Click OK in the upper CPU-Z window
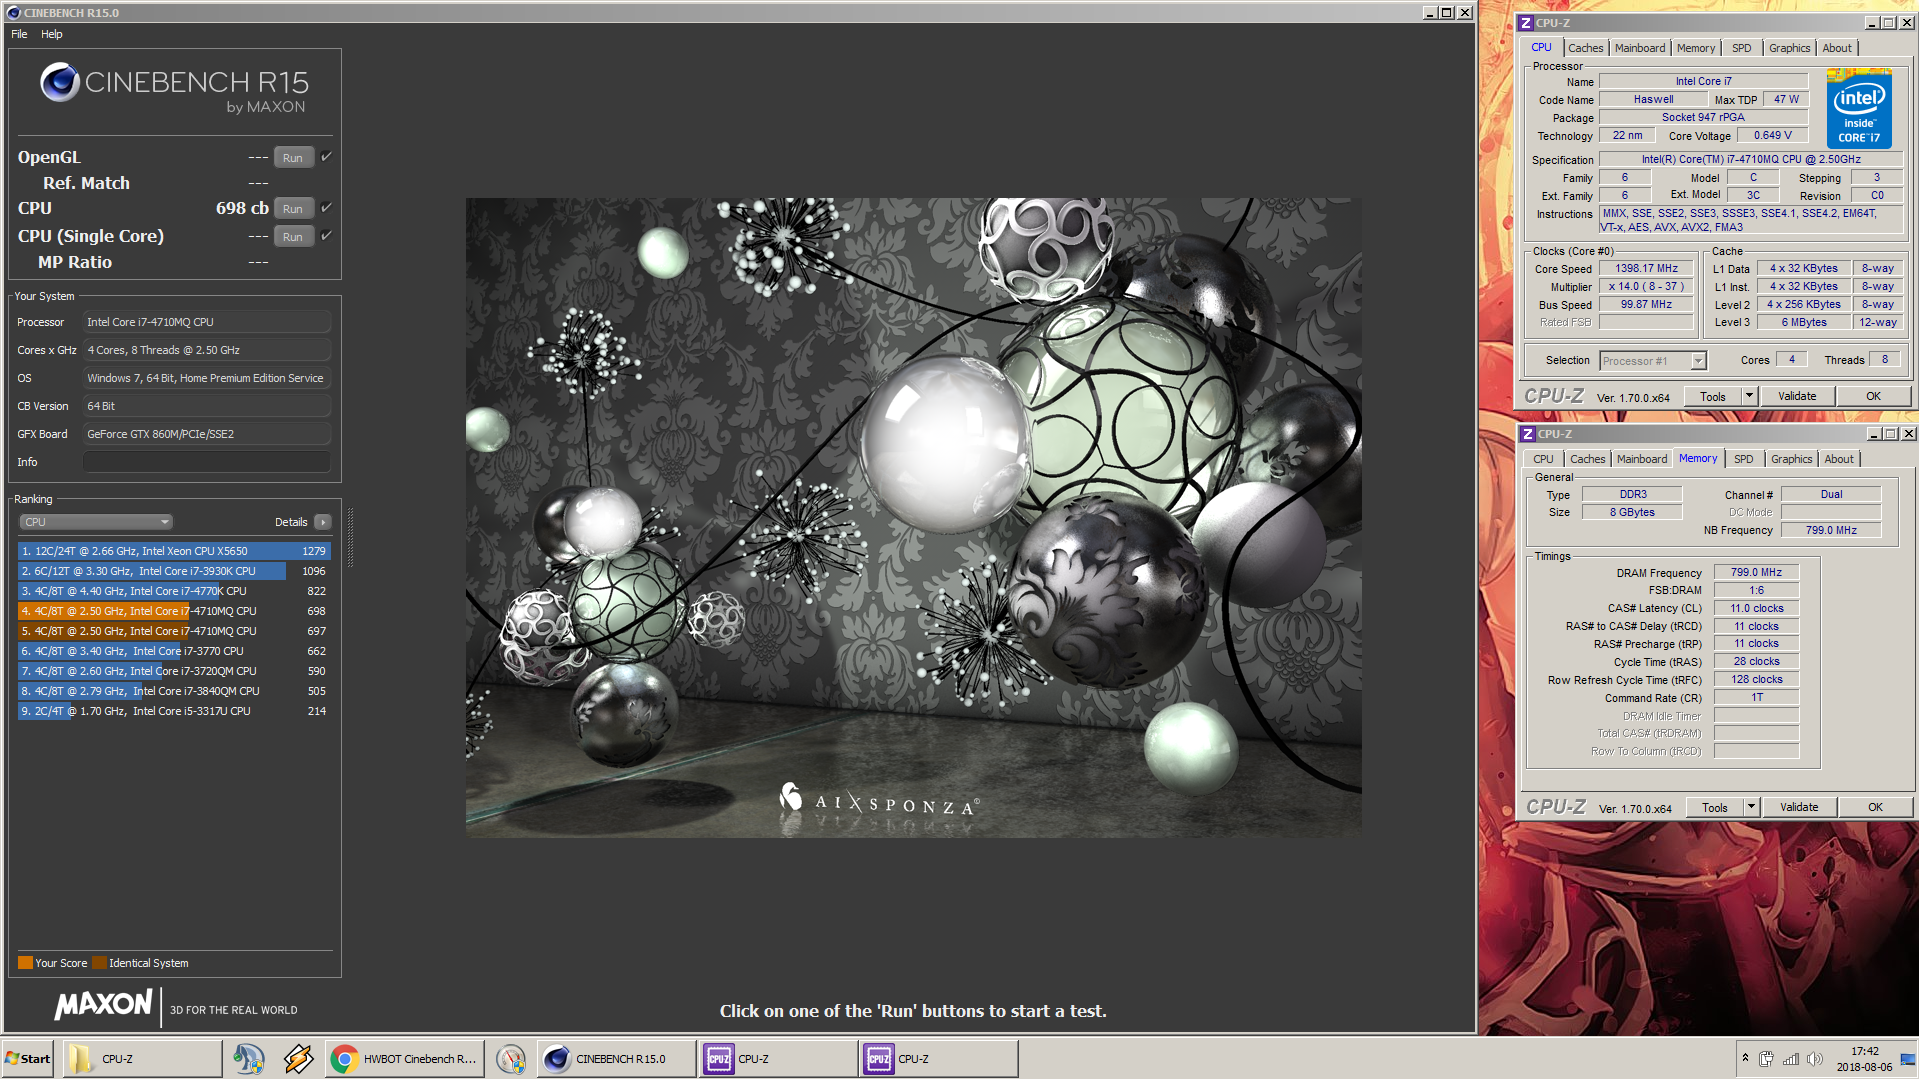The height and width of the screenshot is (1079, 1919). coord(1873,396)
